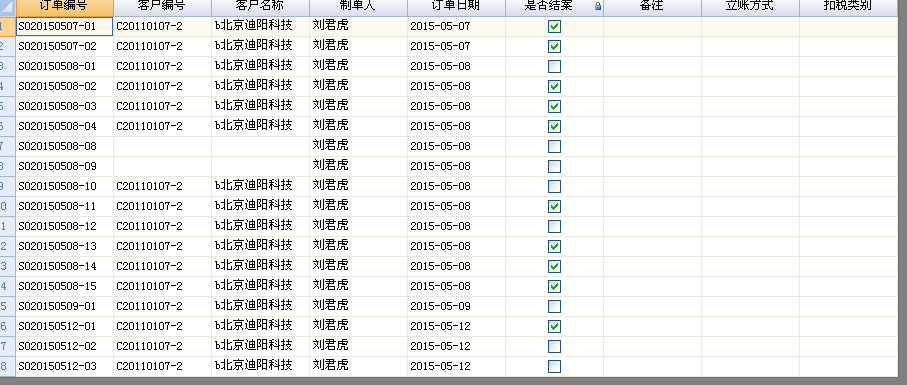Image resolution: width=907 pixels, height=385 pixels.
Task: Click the 客户编号 column header
Action: pos(163,7)
